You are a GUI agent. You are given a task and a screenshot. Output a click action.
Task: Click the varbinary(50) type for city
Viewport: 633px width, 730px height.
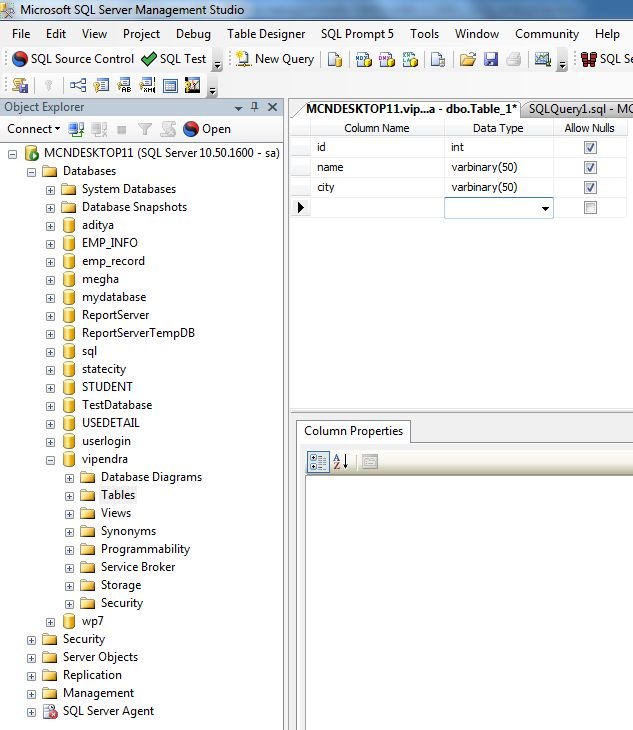(x=498, y=187)
